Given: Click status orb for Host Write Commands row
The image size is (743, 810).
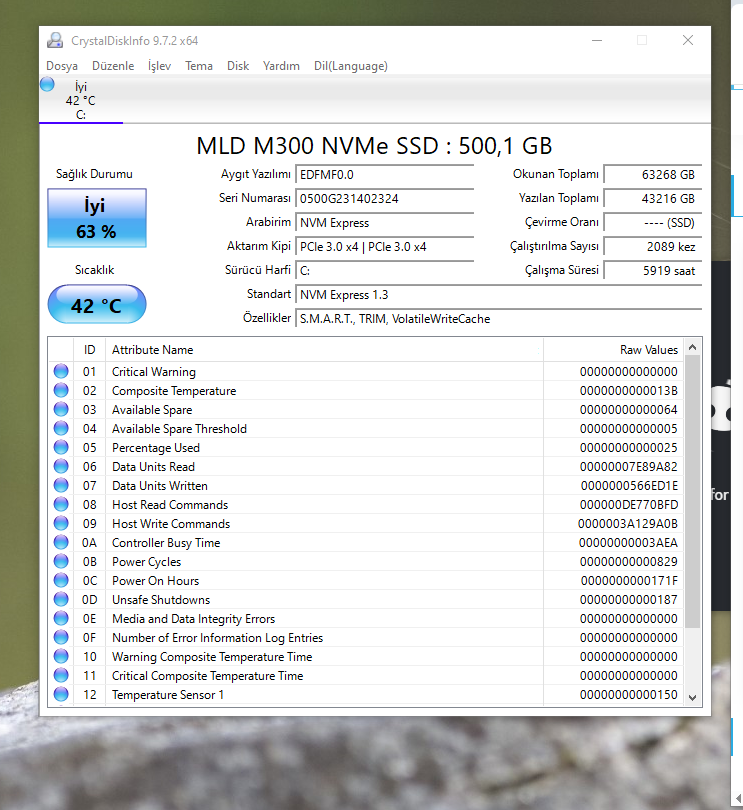Looking at the screenshot, I should click(x=61, y=523).
